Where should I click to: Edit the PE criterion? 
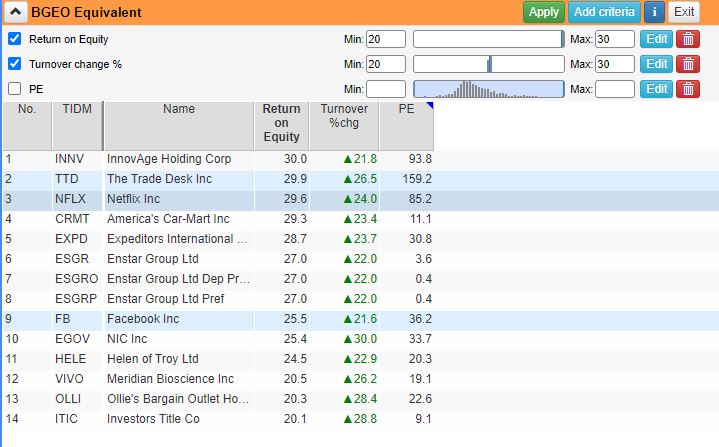click(x=656, y=88)
